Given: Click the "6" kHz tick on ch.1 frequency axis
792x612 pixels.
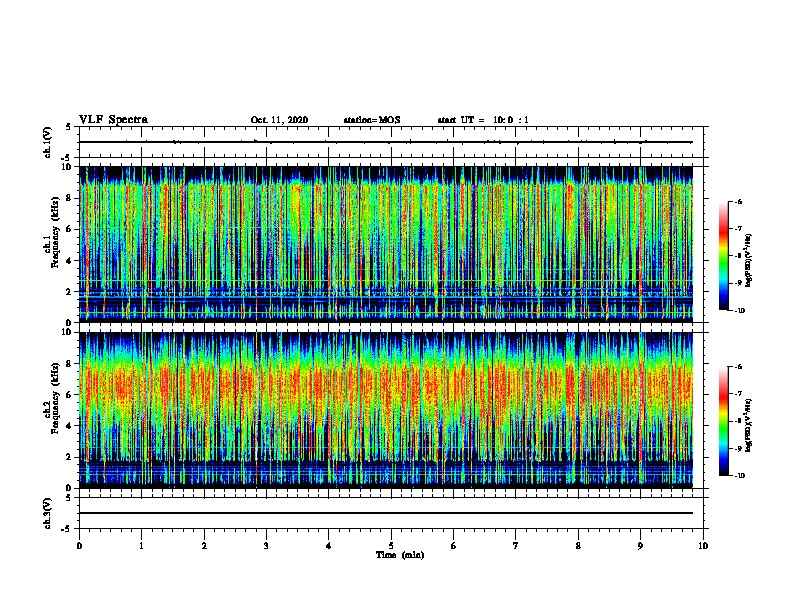Looking at the screenshot, I should (x=70, y=229).
